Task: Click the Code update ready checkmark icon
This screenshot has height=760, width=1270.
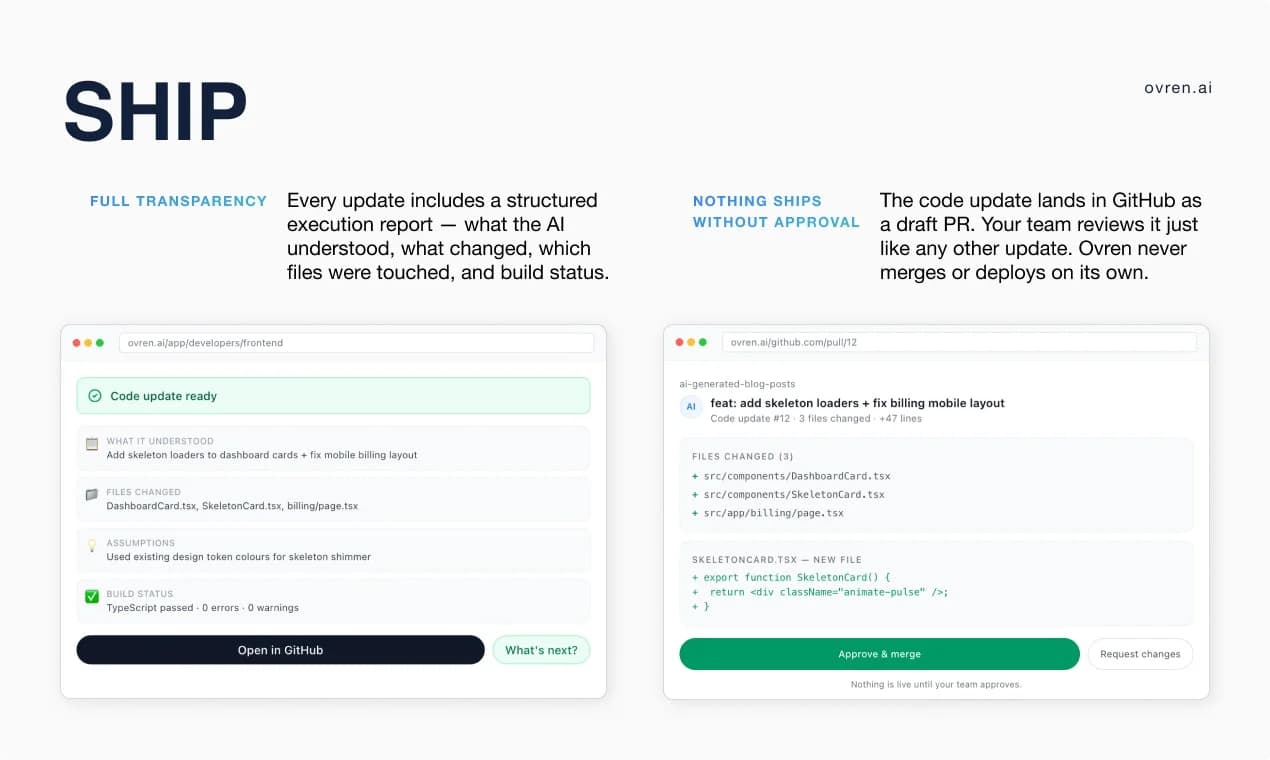Action: (95, 396)
